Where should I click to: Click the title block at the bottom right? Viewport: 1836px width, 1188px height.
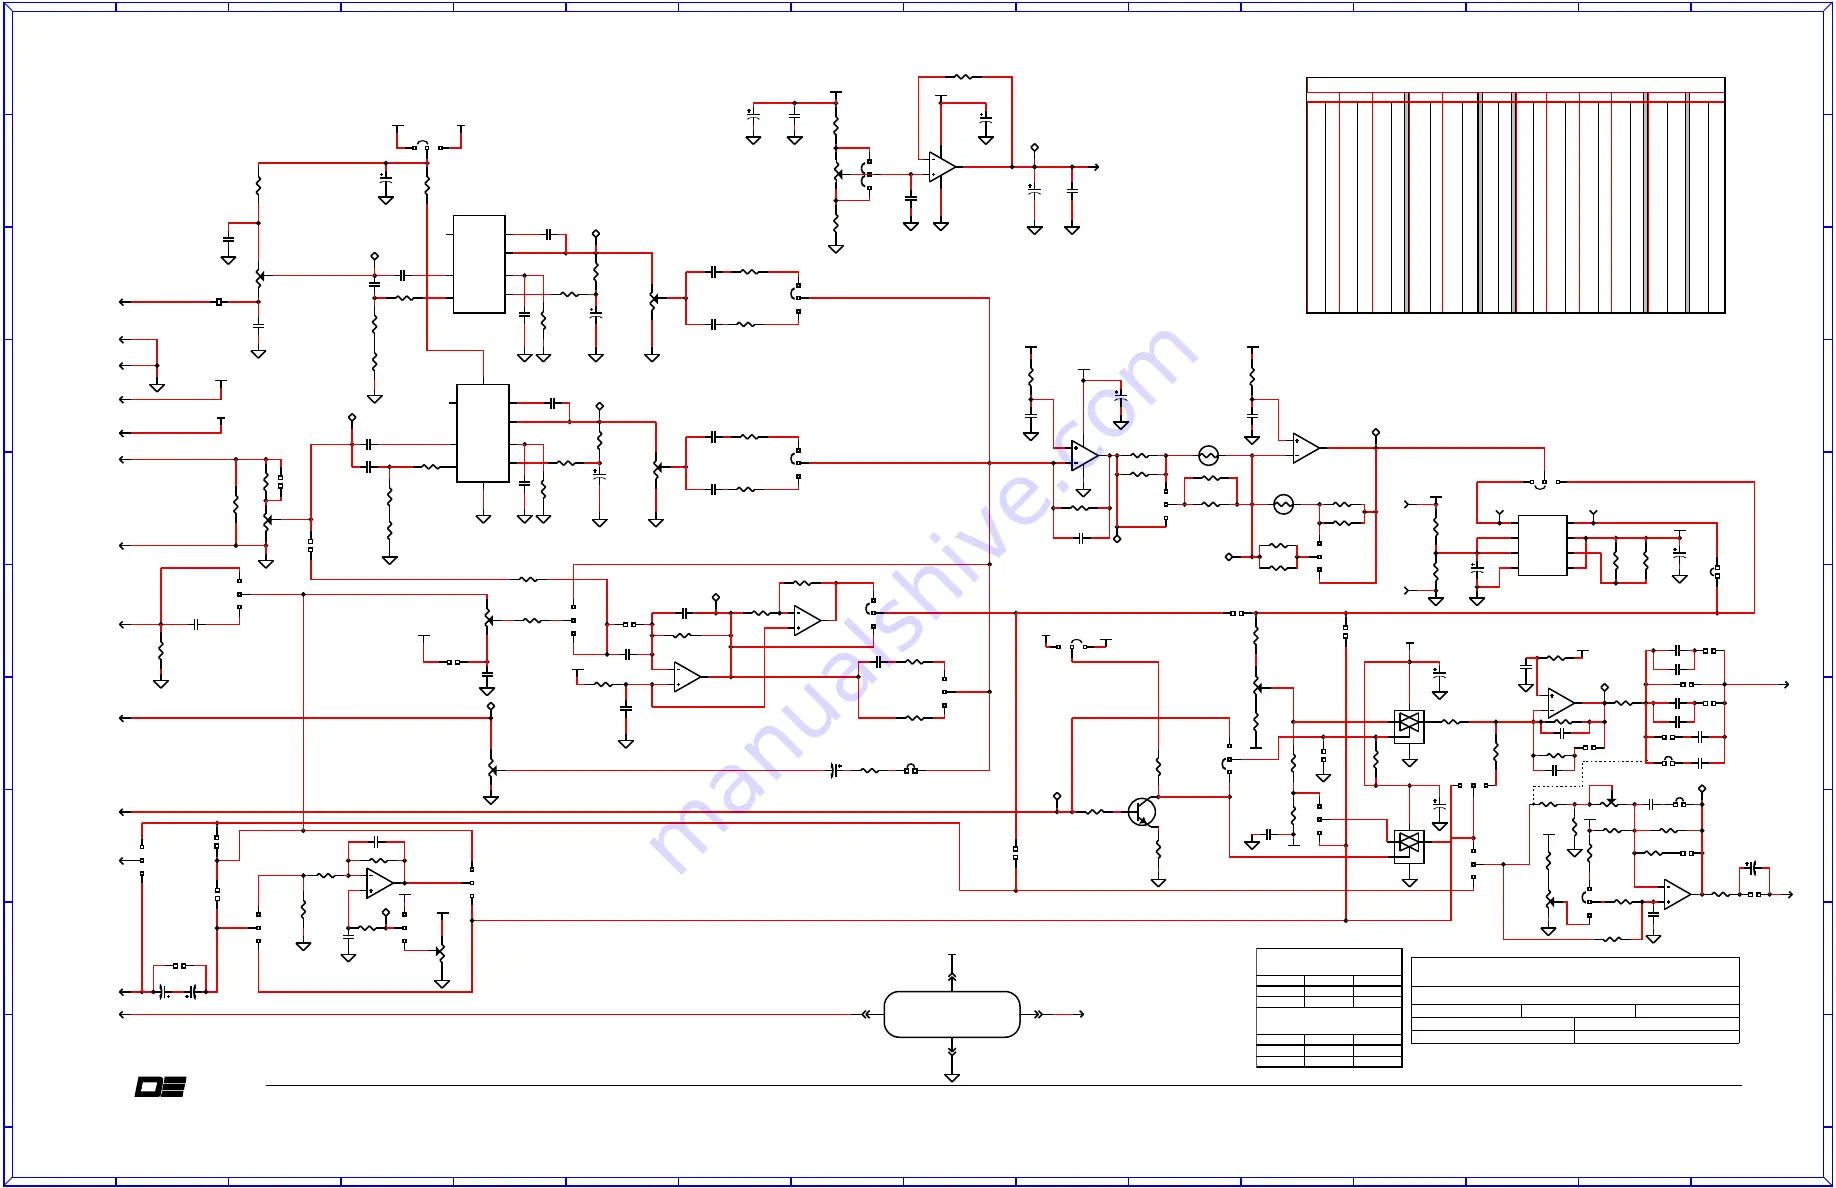pyautogui.click(x=1575, y=1000)
